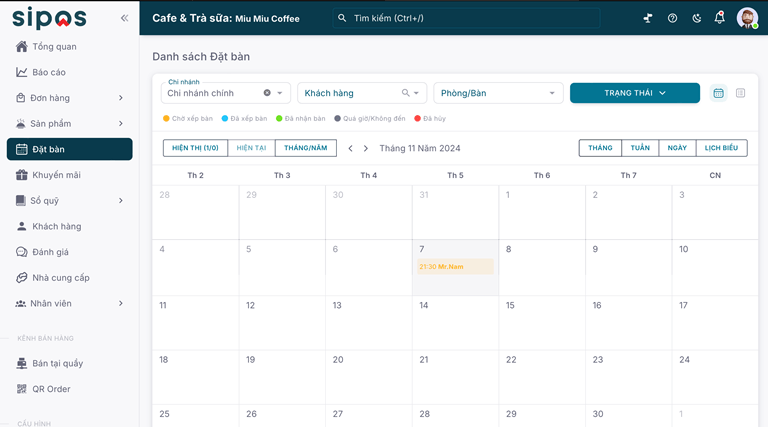Viewport: 768px width, 427px height.
Task: Open Khuyến mãi menu item
Action: [x=70, y=175]
